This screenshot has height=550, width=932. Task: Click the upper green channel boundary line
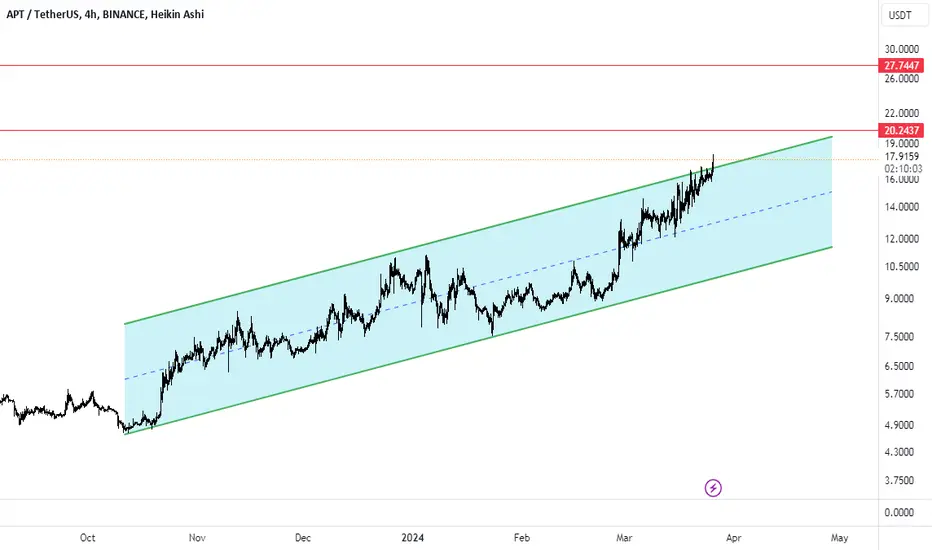(x=478, y=230)
